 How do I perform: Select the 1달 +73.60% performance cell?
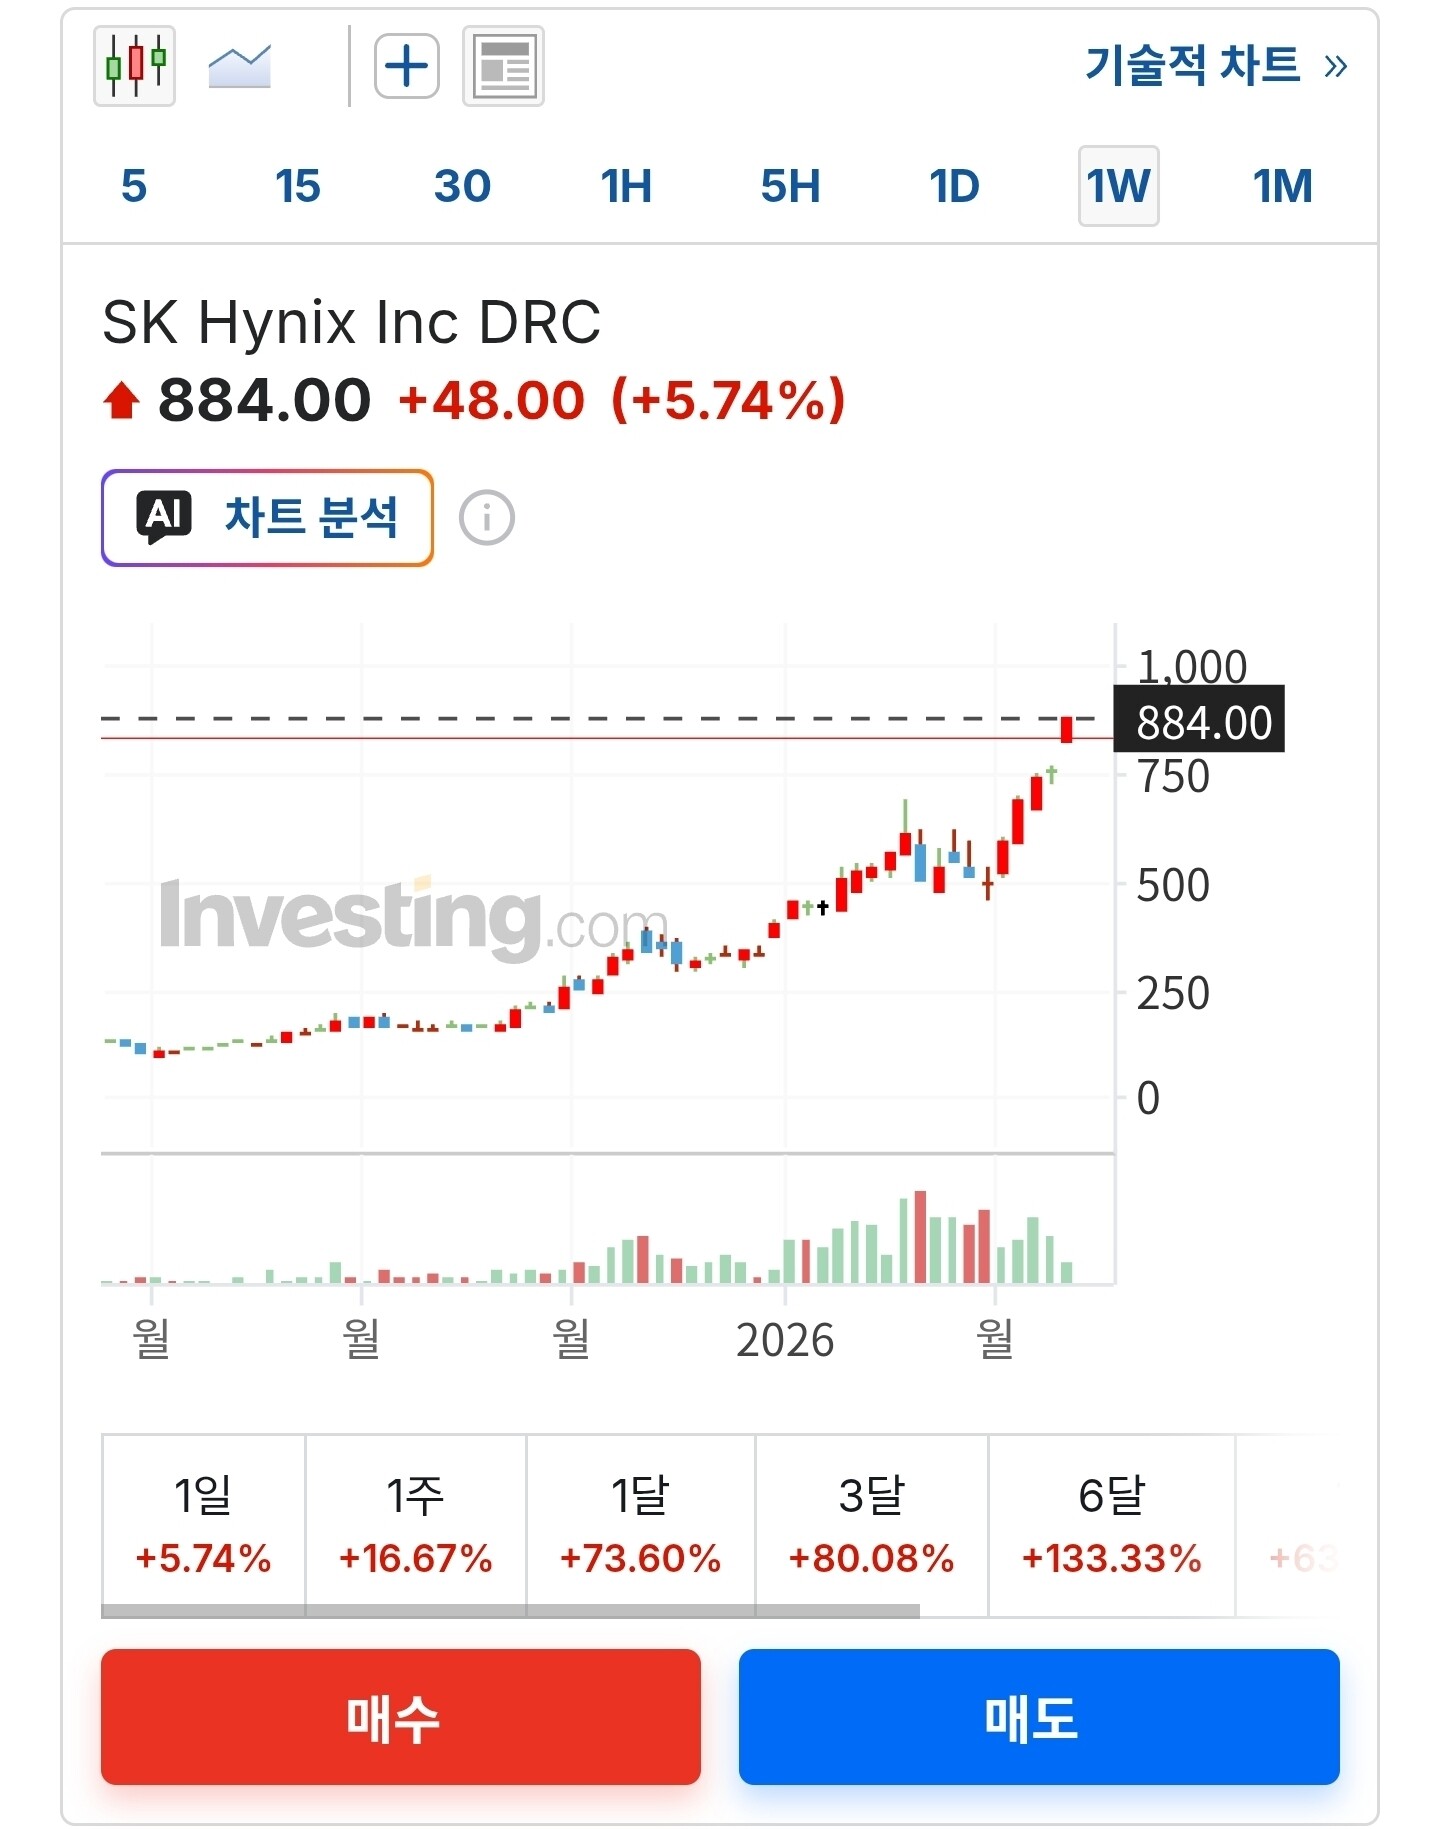[x=640, y=1524]
